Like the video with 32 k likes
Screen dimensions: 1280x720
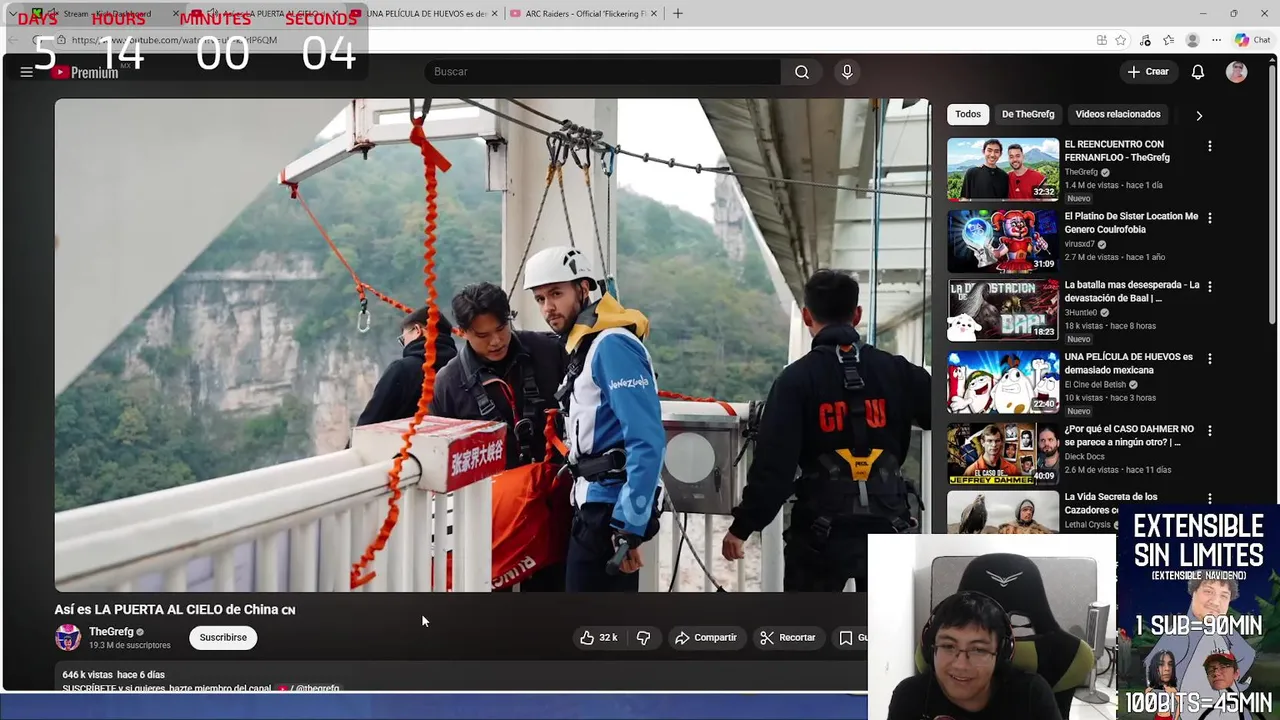599,637
